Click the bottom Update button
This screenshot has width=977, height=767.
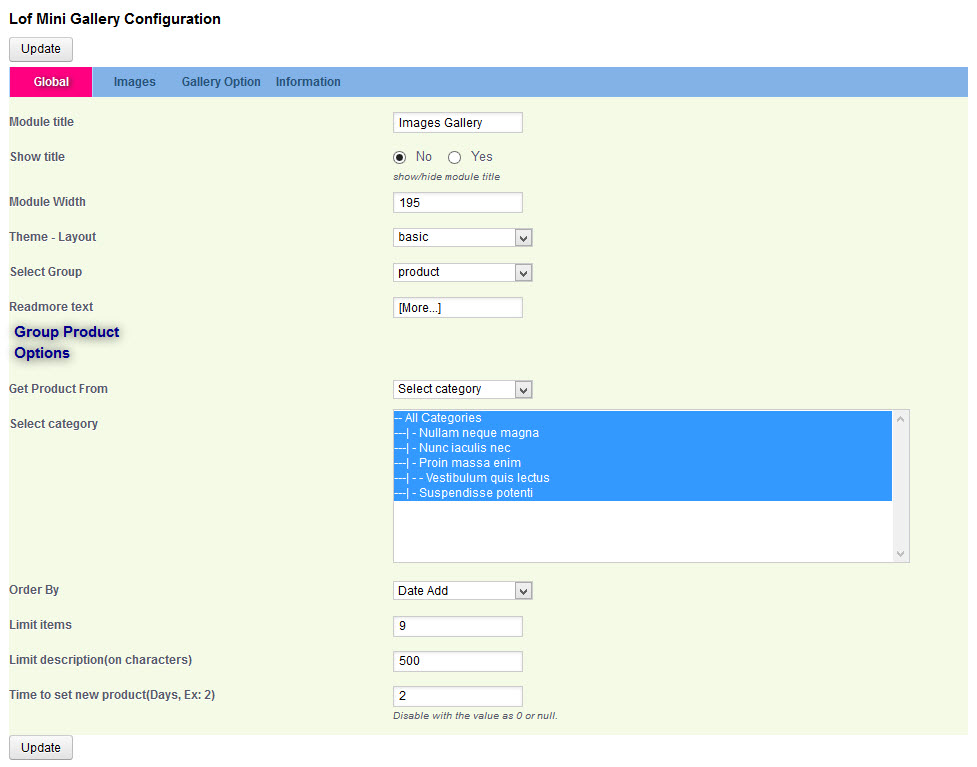tap(41, 748)
